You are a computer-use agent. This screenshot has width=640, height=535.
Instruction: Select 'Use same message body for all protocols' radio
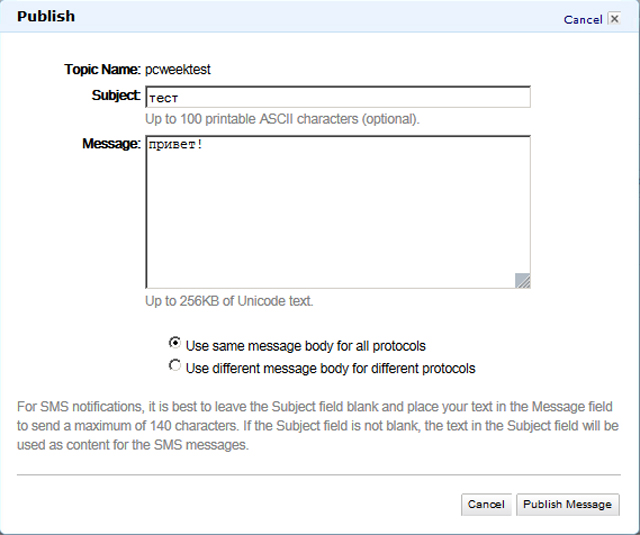click(x=175, y=343)
